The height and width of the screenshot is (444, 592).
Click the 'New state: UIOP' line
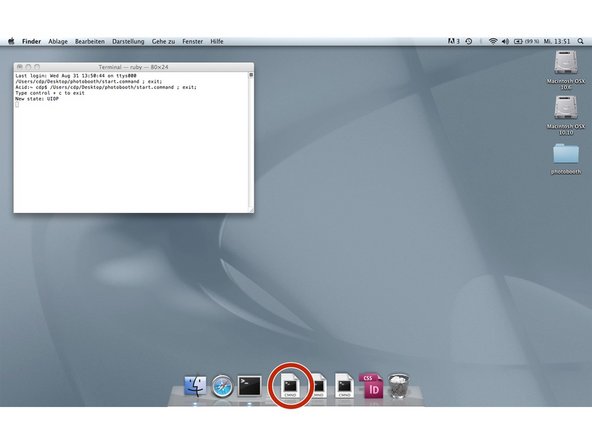pyautogui.click(x=37, y=99)
